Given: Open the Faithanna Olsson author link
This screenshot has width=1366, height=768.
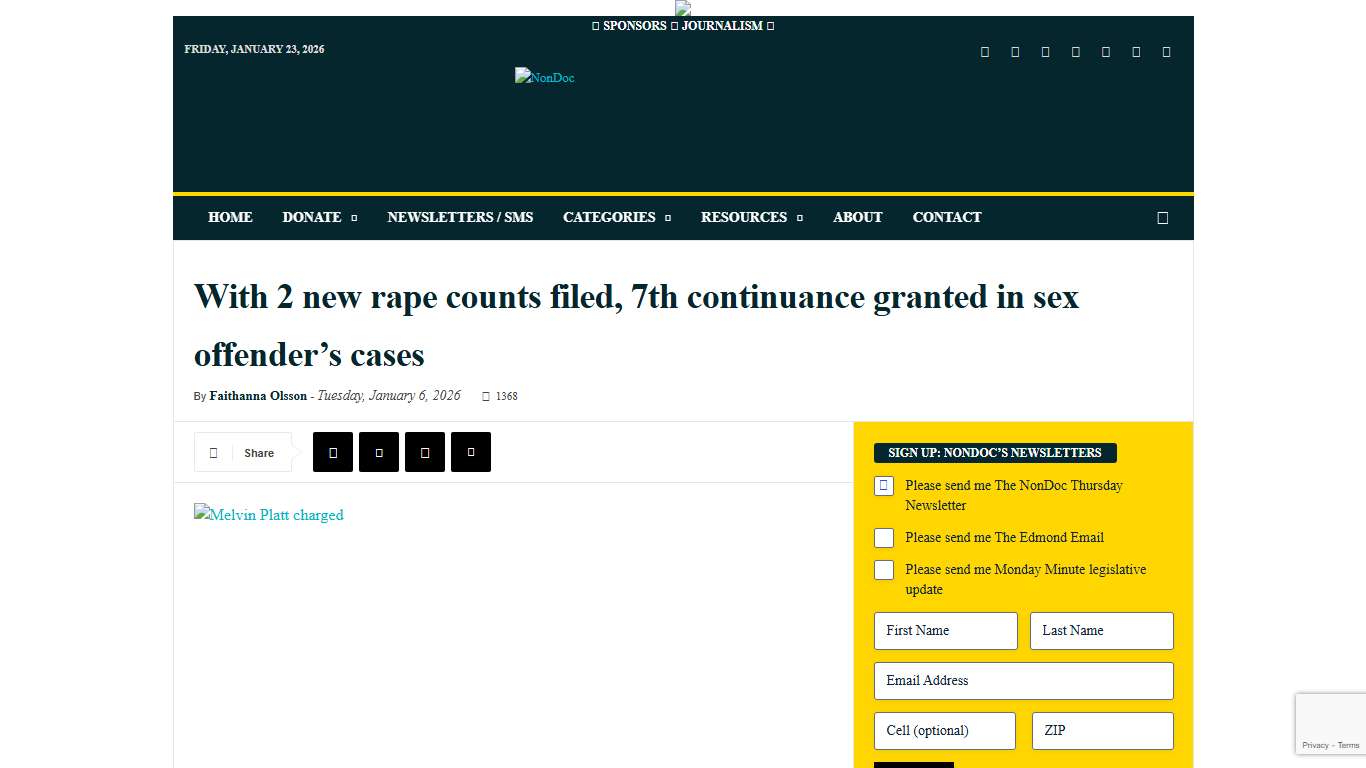Looking at the screenshot, I should [x=258, y=395].
